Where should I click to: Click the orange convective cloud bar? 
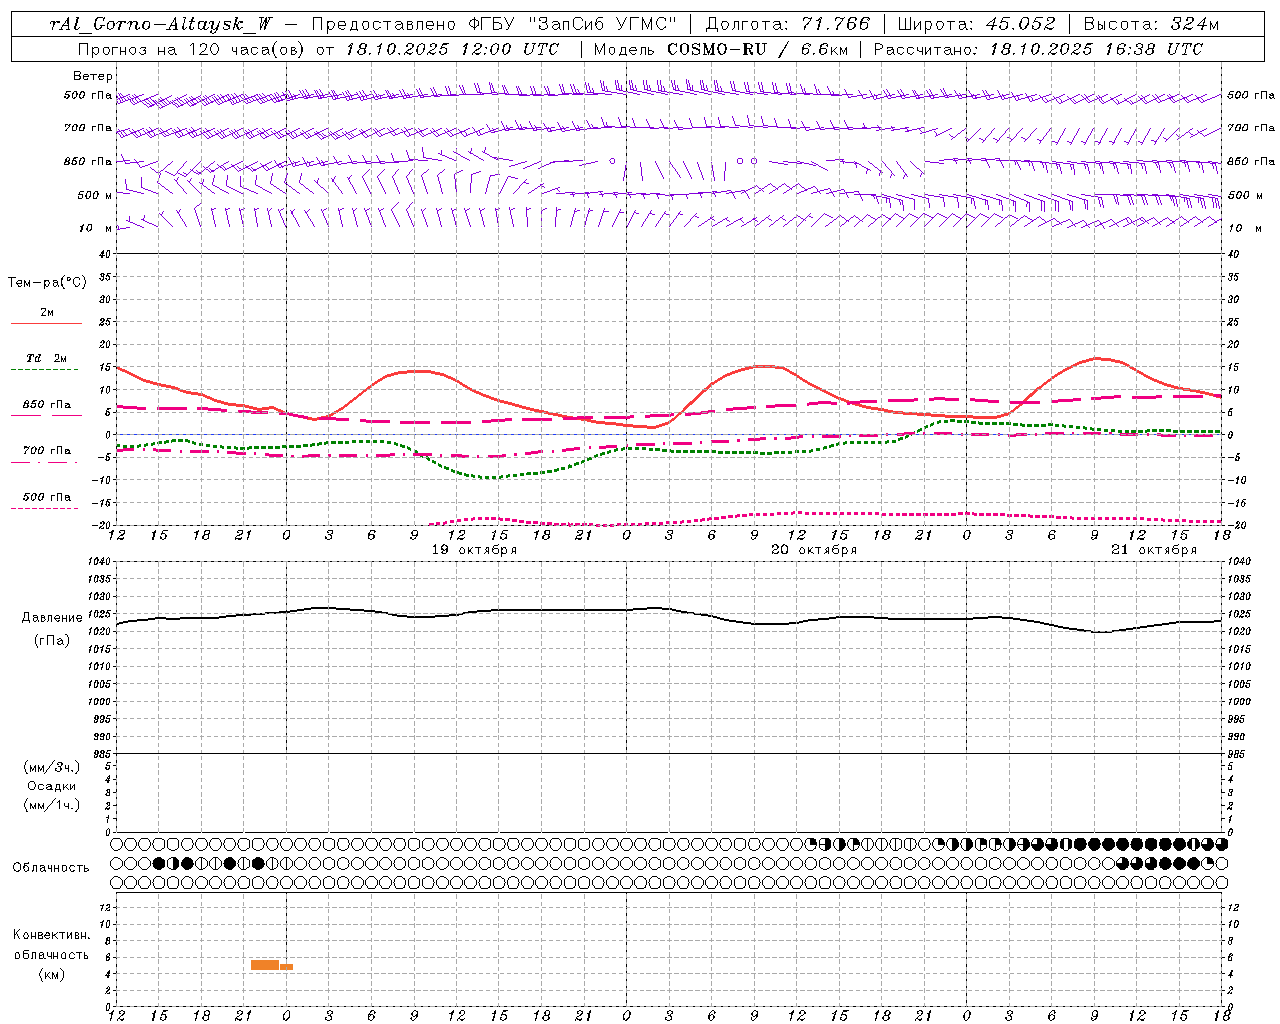[271, 965]
